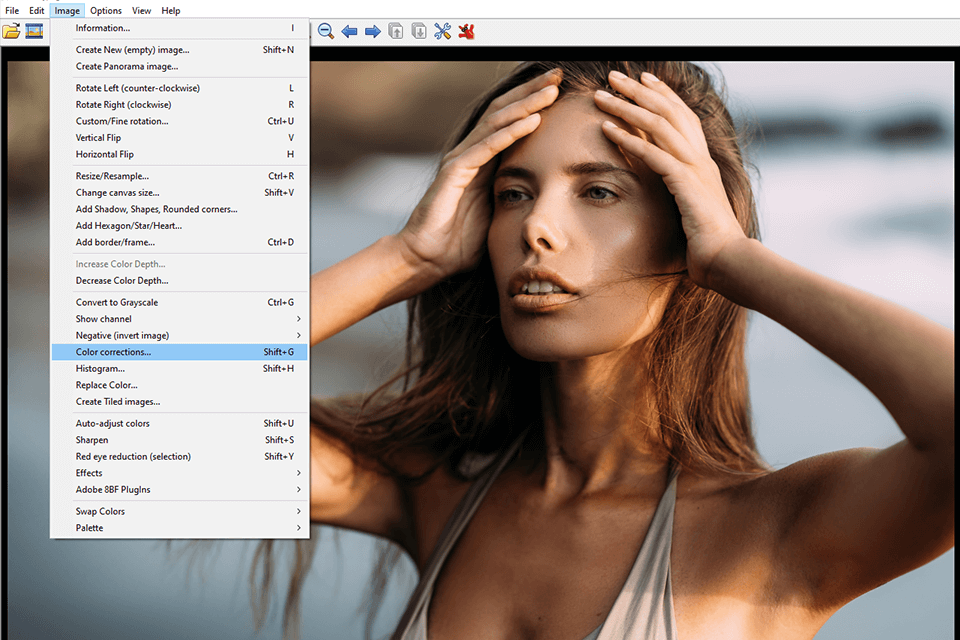Go to previous image with blue left arrow
The width and height of the screenshot is (960, 640).
click(x=349, y=31)
